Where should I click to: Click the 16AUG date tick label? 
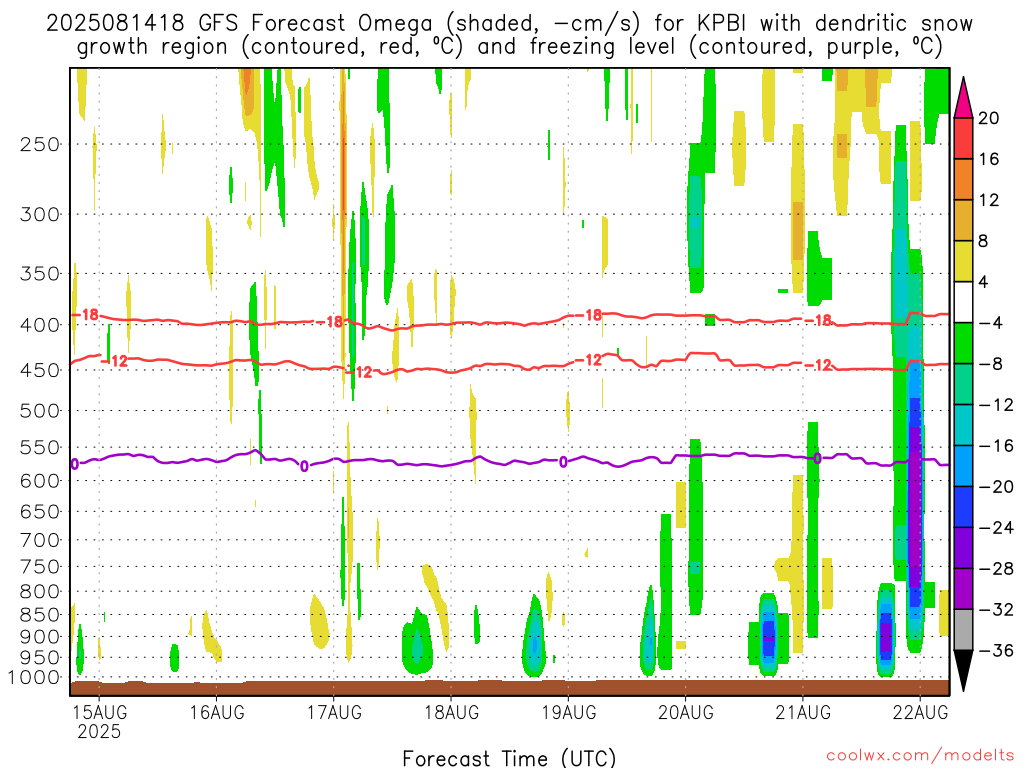tap(217, 712)
